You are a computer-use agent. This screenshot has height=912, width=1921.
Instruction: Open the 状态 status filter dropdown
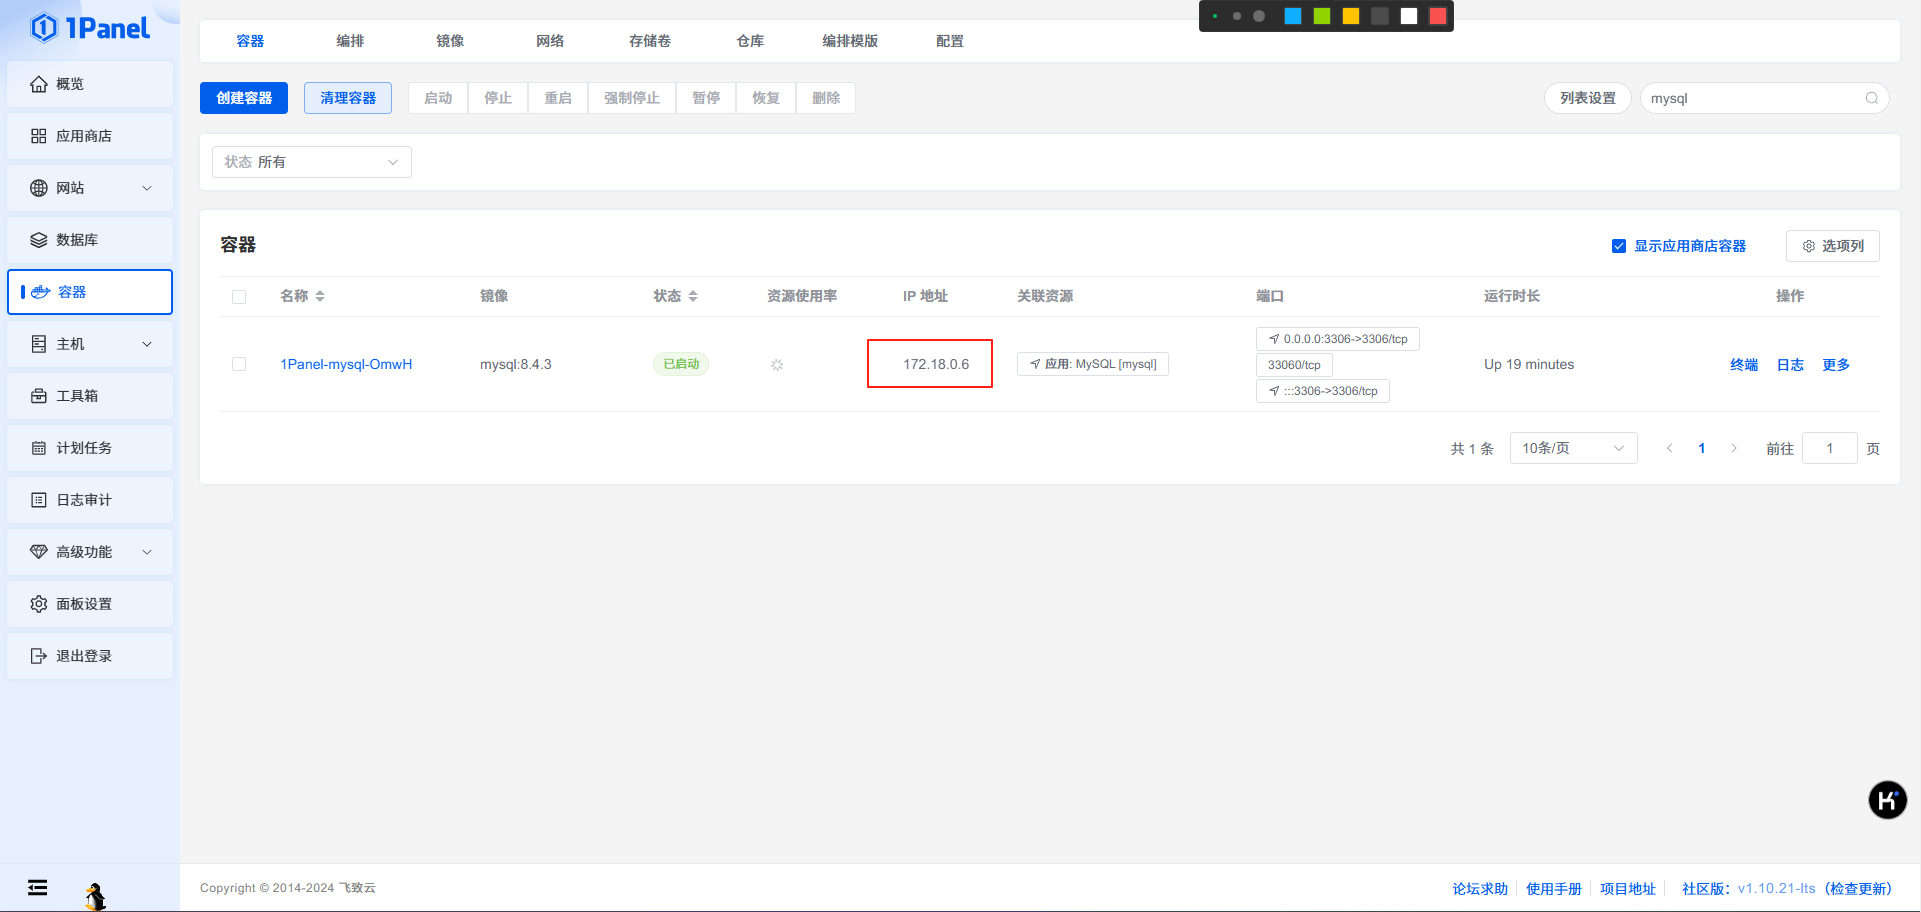pos(311,161)
